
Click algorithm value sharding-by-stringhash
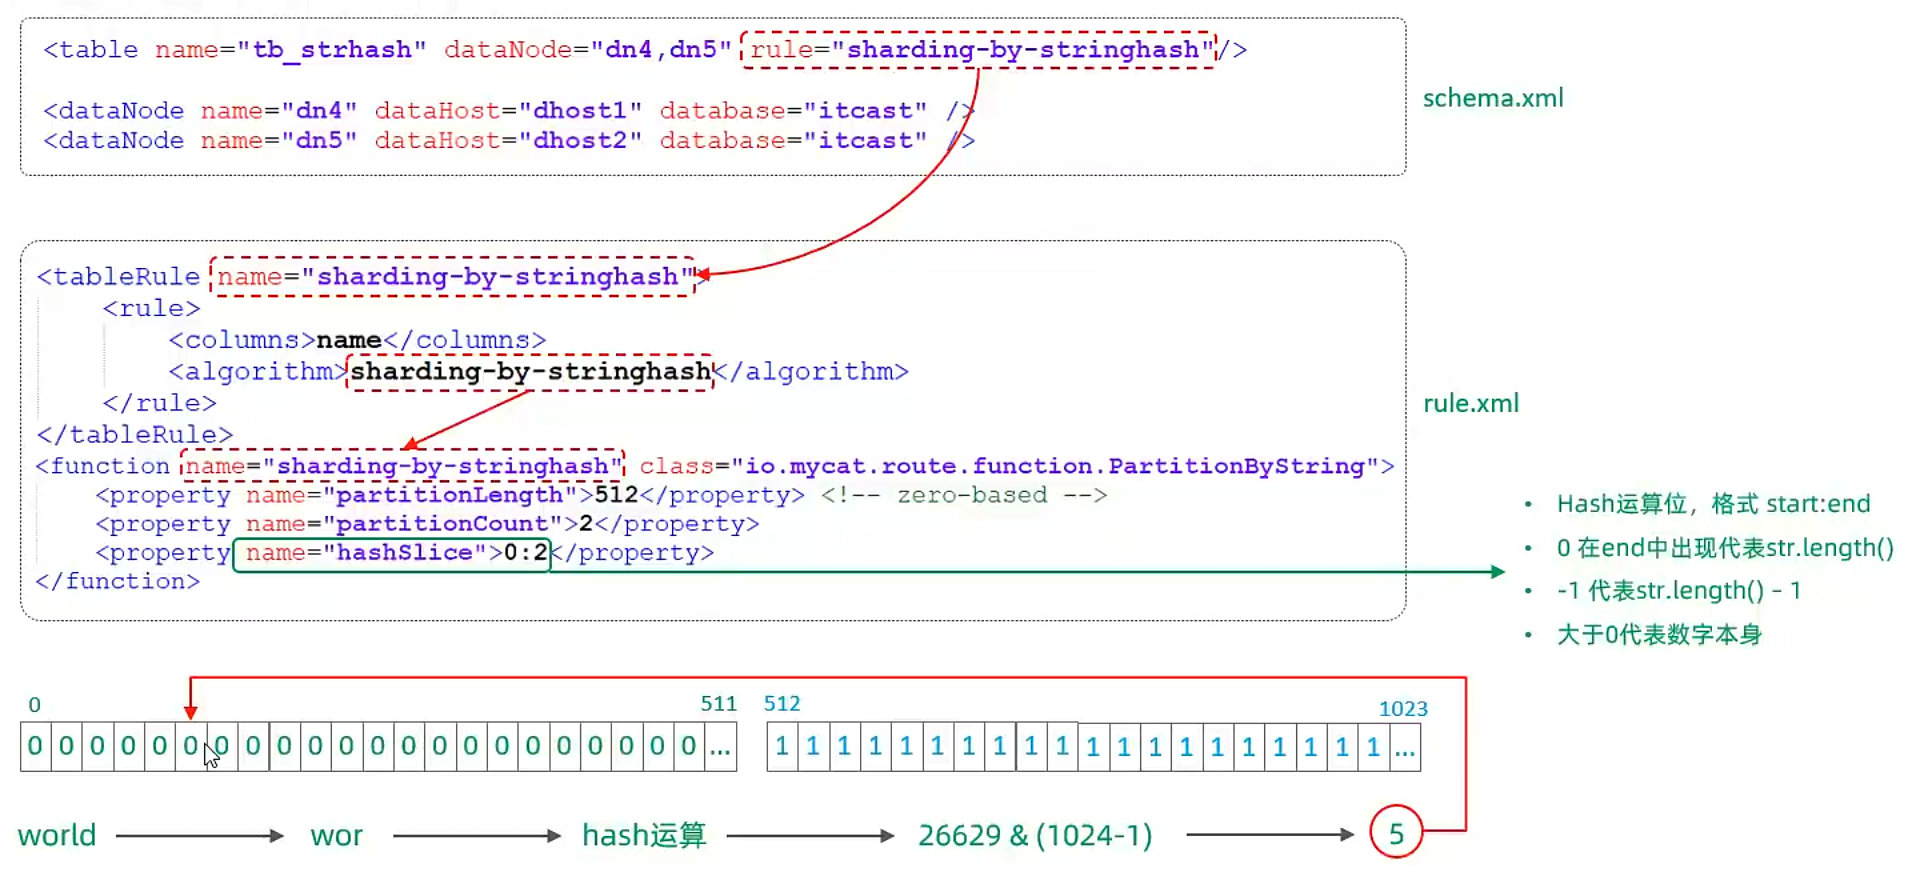click(x=530, y=372)
